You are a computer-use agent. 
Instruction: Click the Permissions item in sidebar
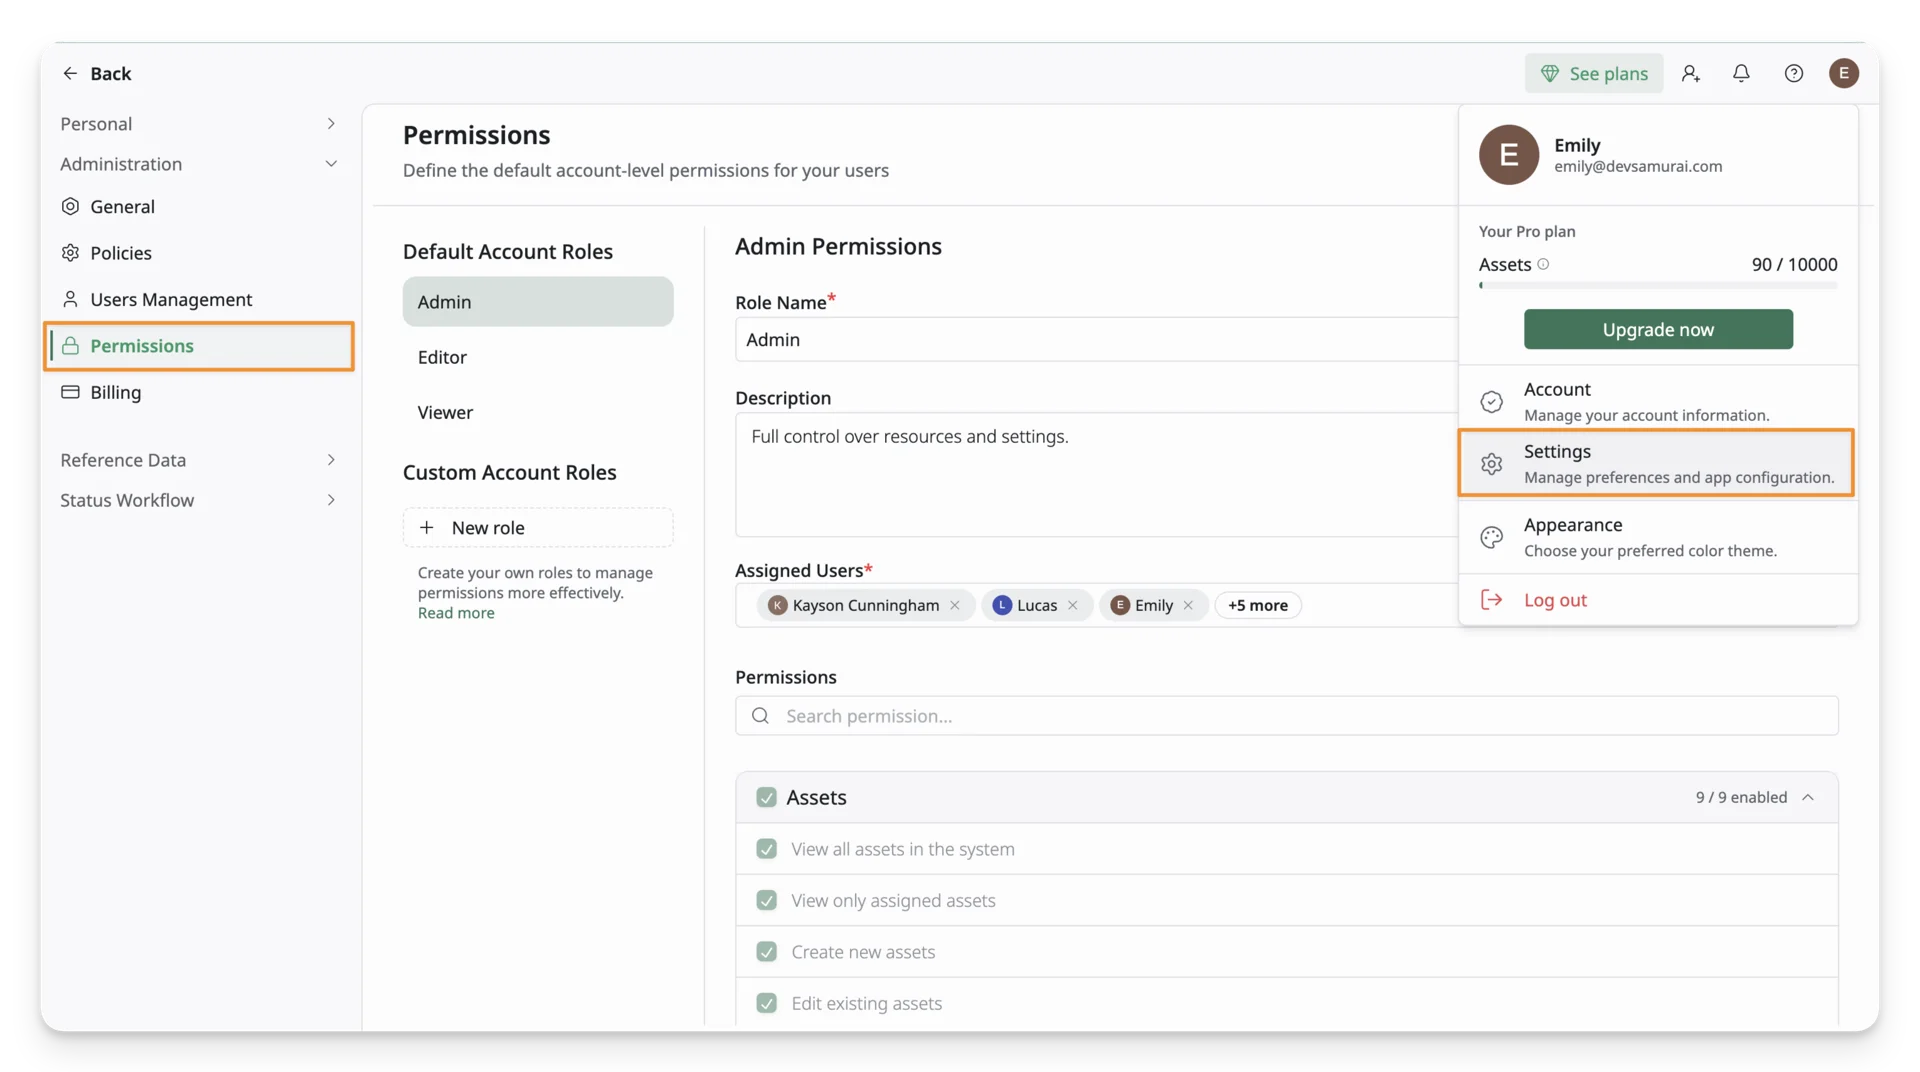click(x=198, y=346)
